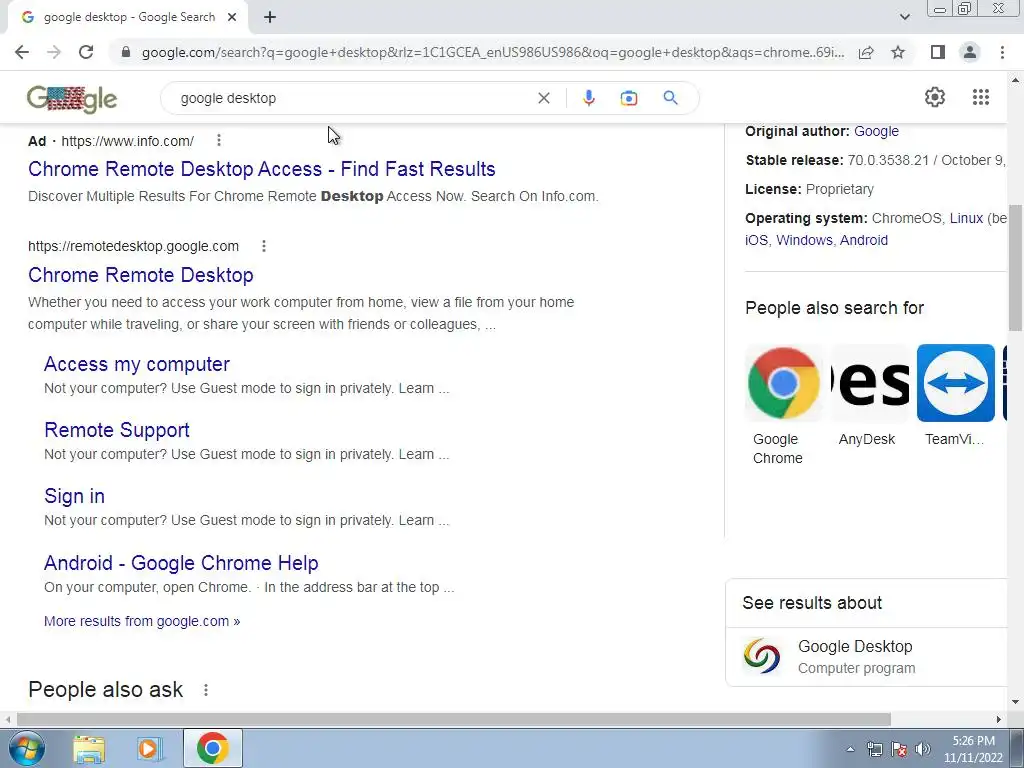Open options beside People also ask
The width and height of the screenshot is (1024, 768).
206,690
